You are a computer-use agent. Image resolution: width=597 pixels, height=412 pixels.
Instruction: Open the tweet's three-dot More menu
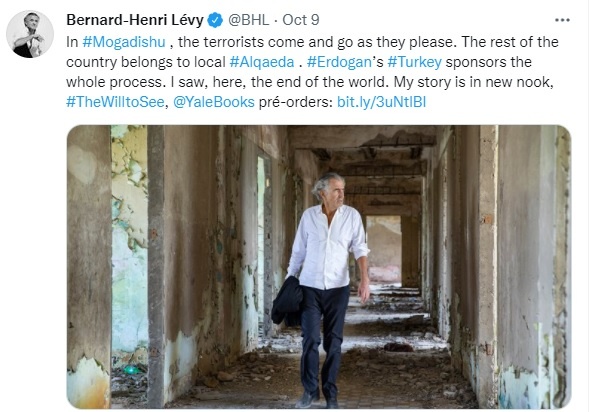coord(562,20)
